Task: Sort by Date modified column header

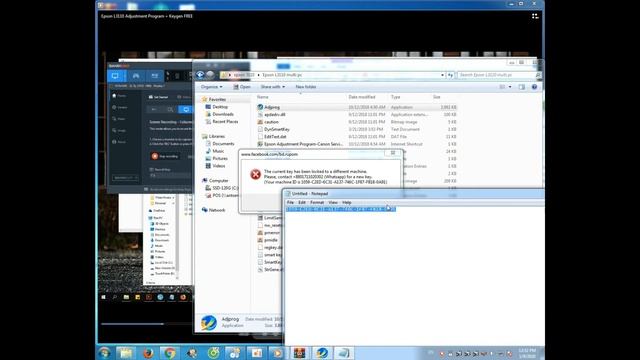Action: [362, 97]
